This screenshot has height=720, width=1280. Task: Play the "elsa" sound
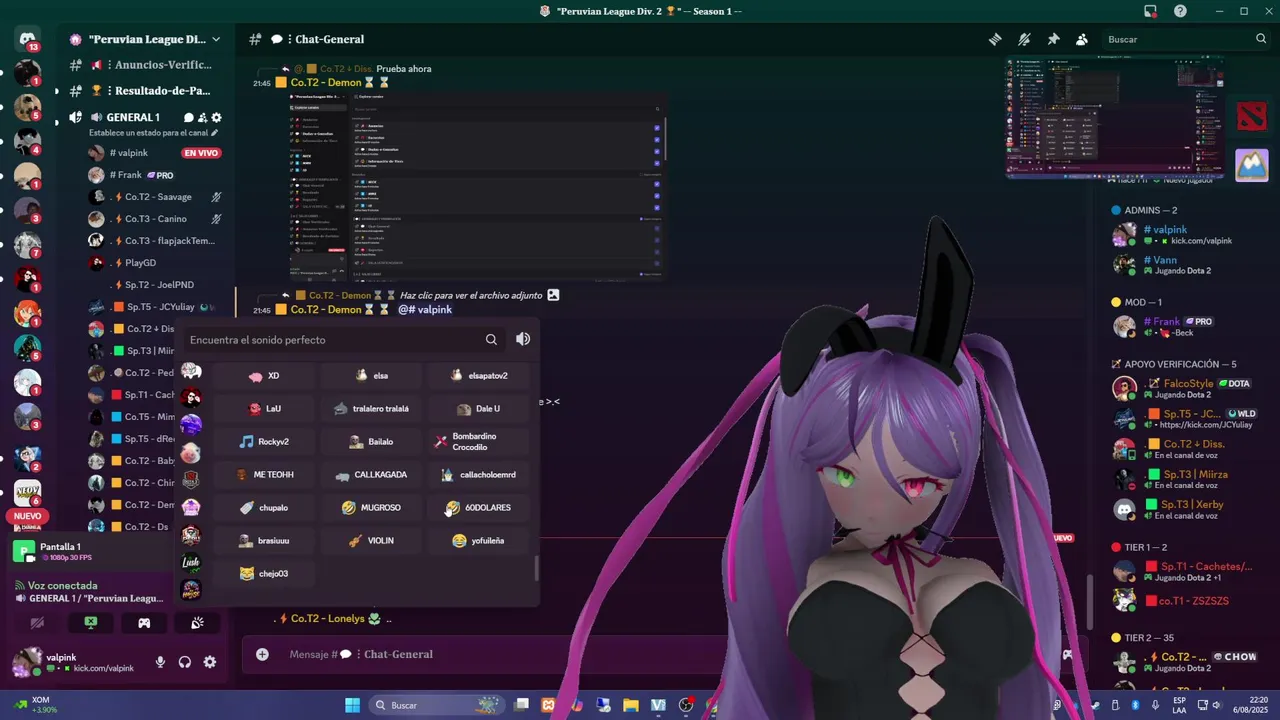[372, 376]
